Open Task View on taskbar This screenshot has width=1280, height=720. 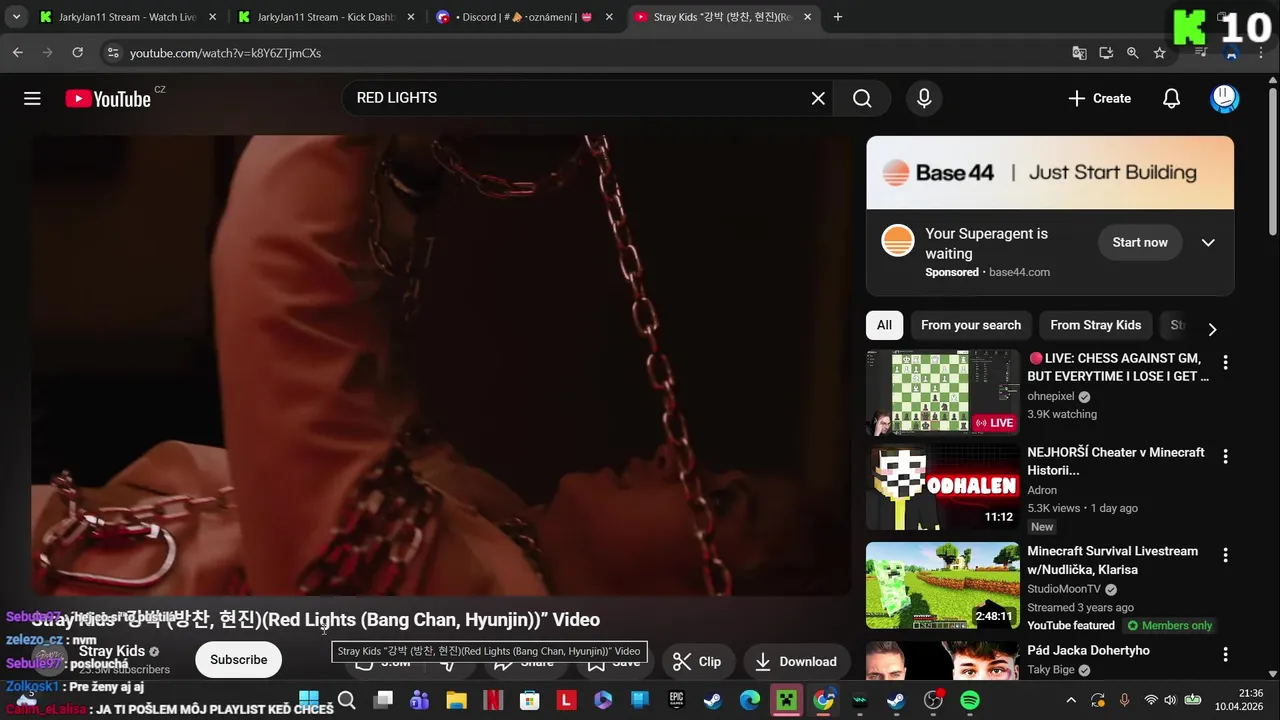tap(383, 700)
